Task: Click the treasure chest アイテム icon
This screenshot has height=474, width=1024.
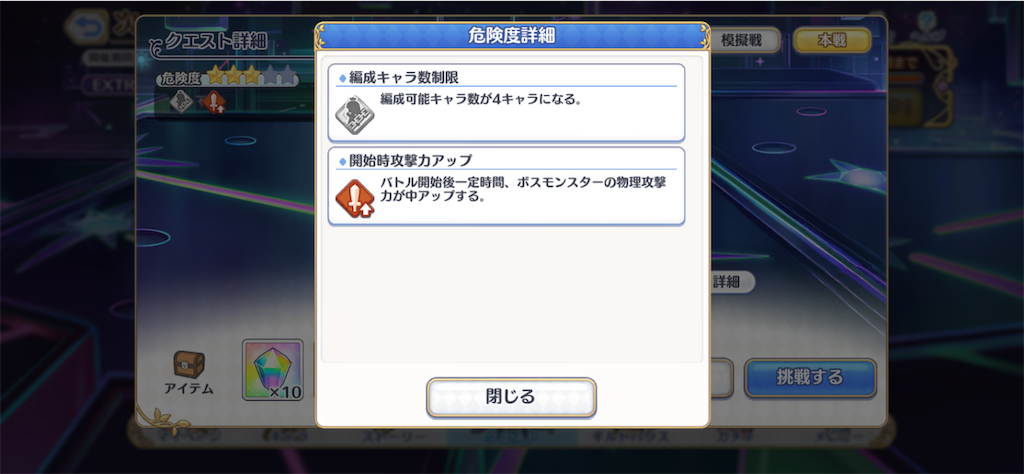Action: tap(189, 364)
